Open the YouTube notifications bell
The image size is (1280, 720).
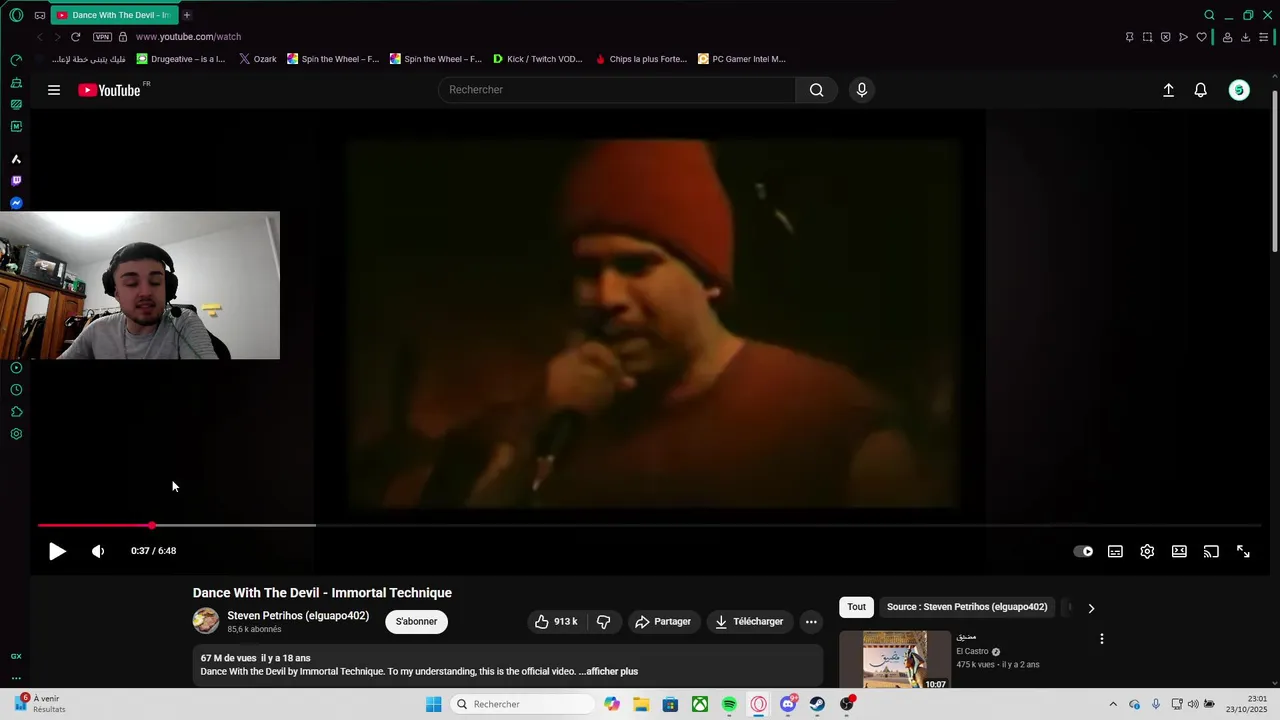tap(1201, 90)
